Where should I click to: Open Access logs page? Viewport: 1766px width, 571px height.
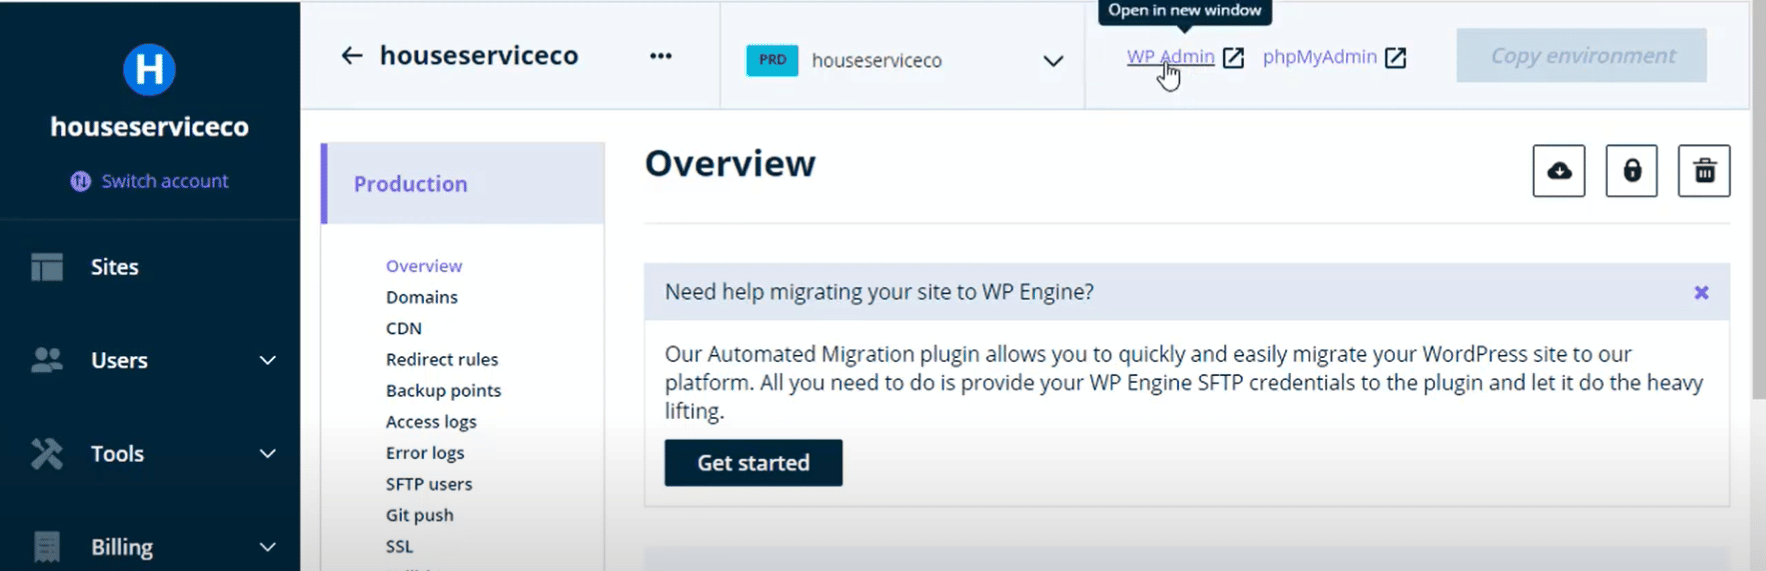coord(431,422)
